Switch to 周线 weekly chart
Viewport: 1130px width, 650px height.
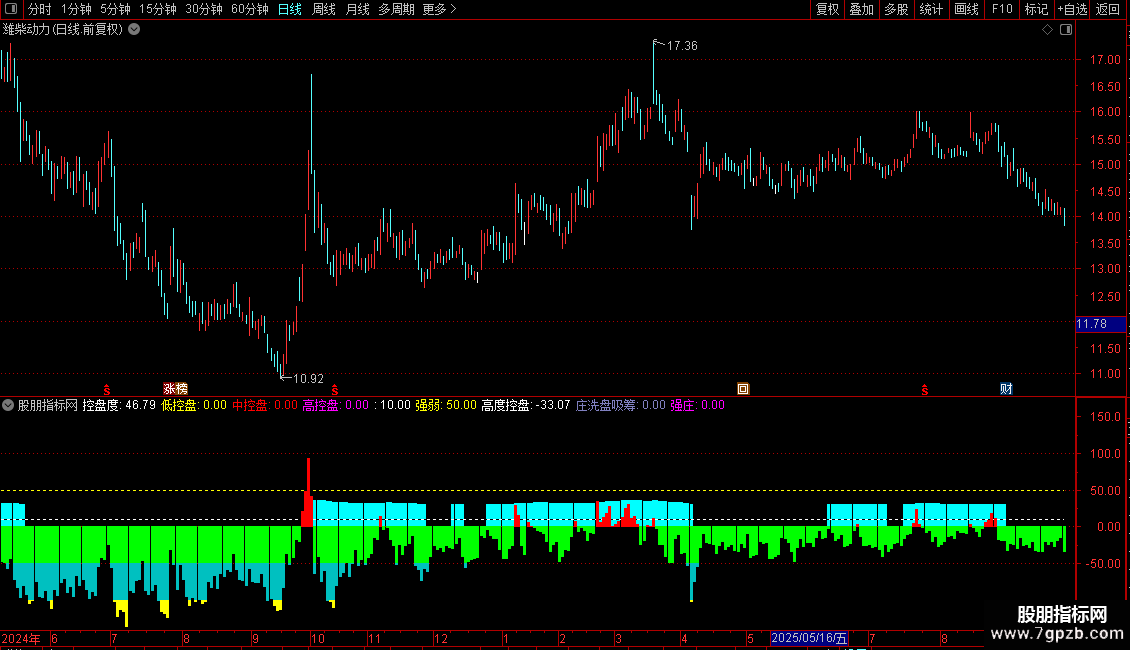(324, 9)
